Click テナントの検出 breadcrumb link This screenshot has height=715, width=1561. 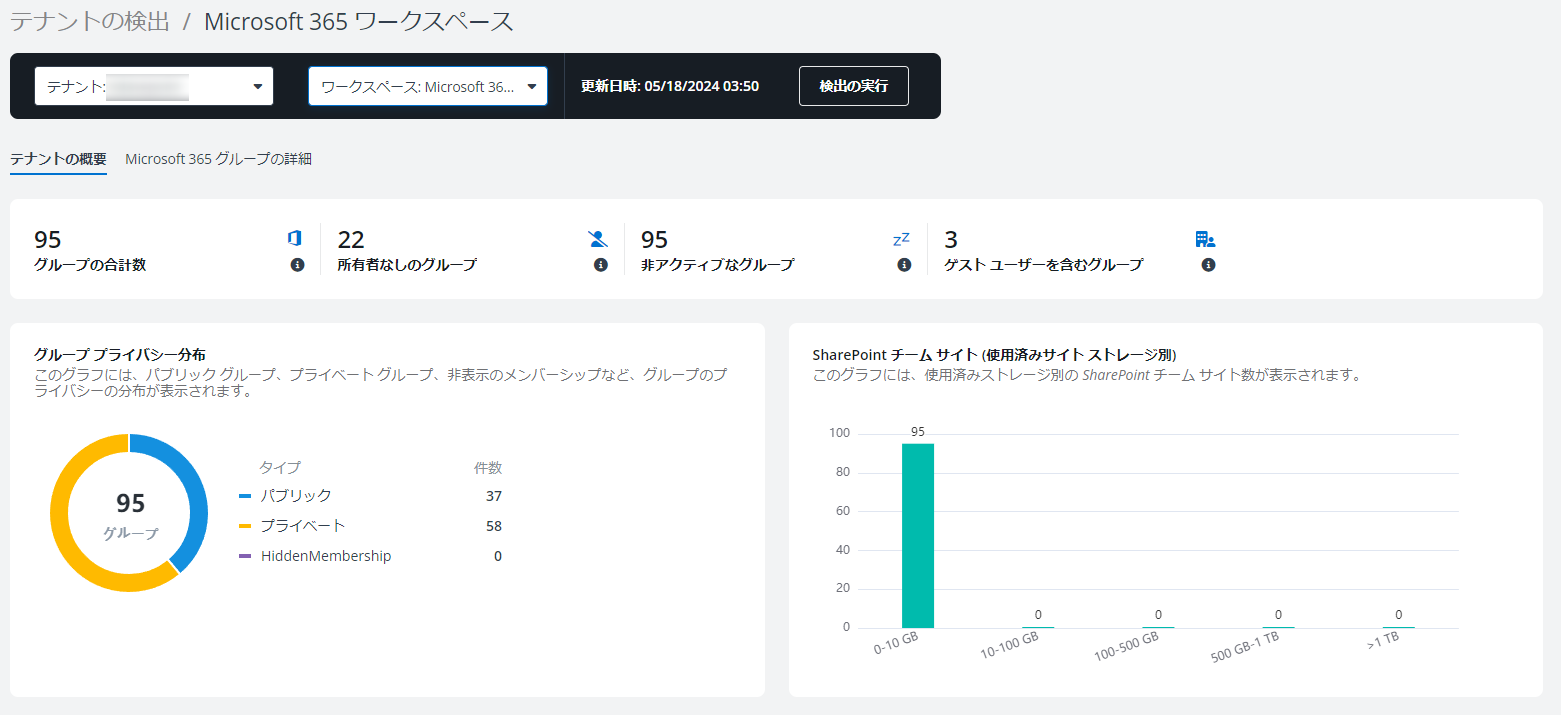90,22
